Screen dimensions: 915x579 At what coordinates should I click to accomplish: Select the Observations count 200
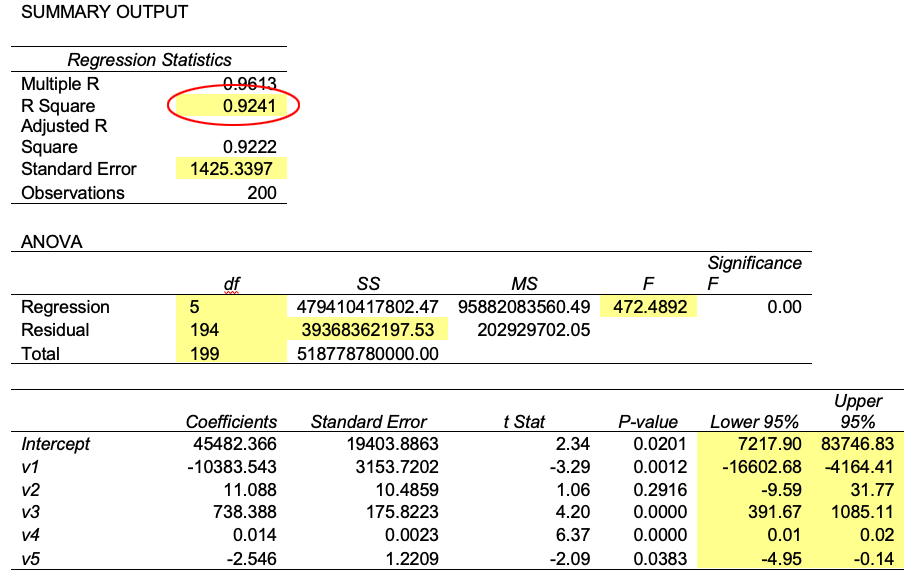[262, 192]
